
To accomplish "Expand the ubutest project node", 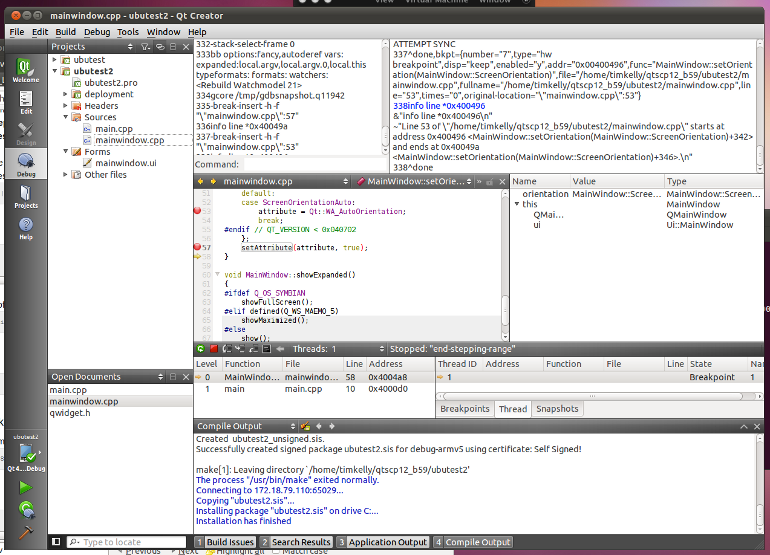I will 55,59.
